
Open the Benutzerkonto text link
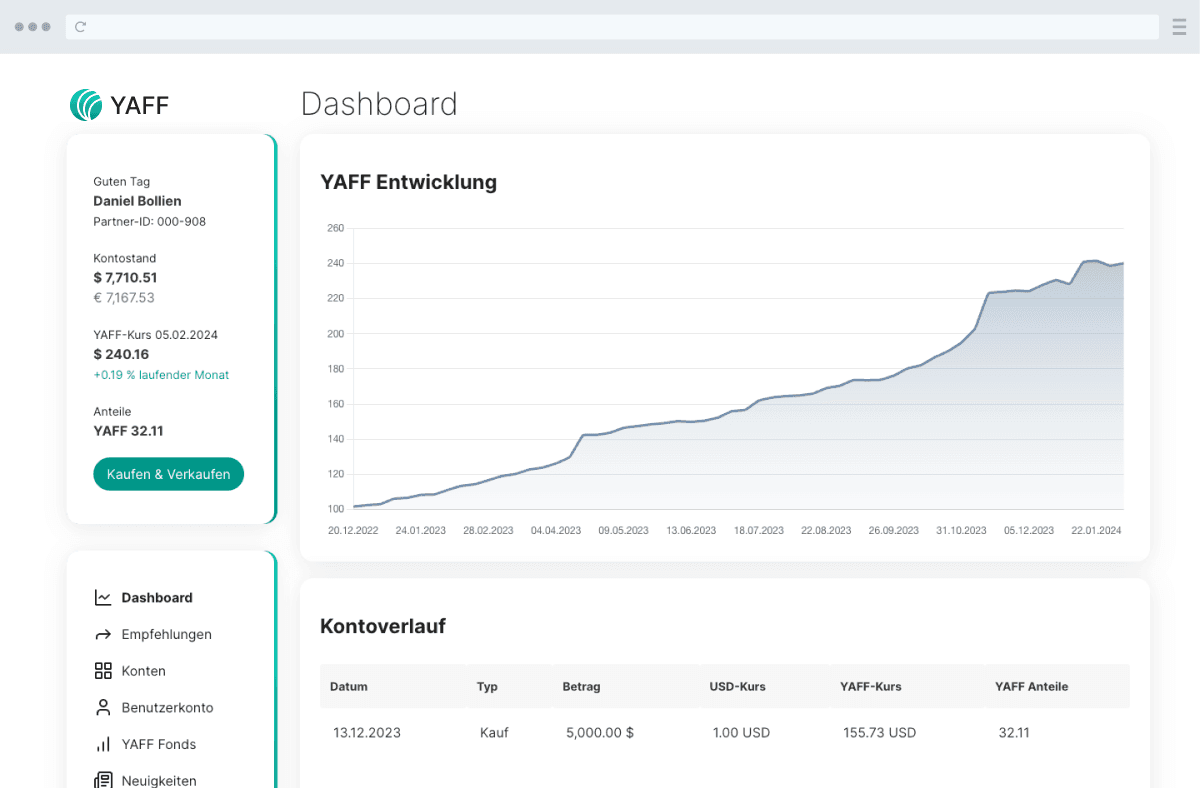(x=167, y=708)
